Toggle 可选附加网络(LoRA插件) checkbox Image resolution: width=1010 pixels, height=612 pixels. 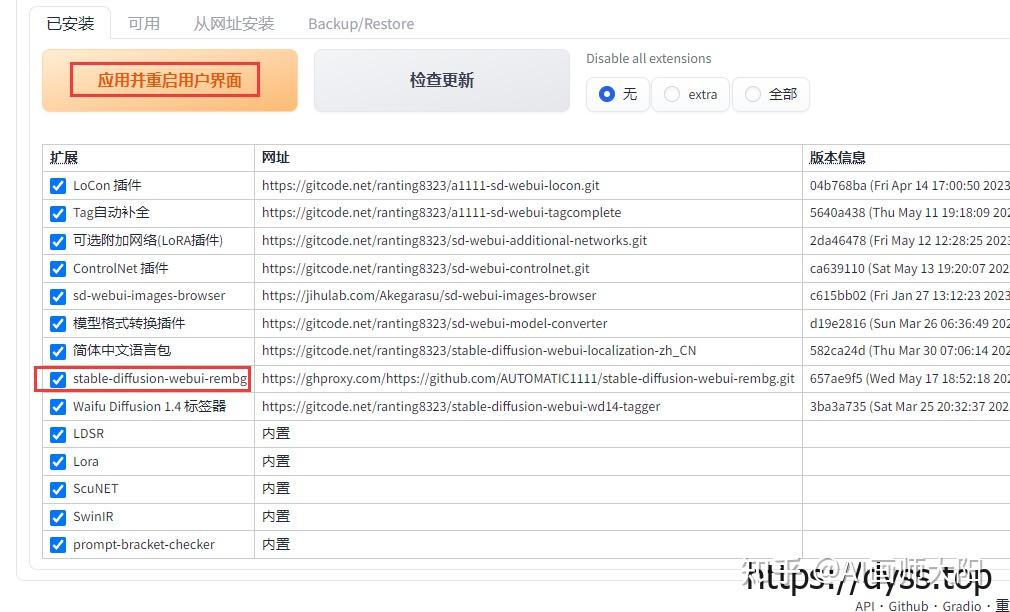(58, 241)
